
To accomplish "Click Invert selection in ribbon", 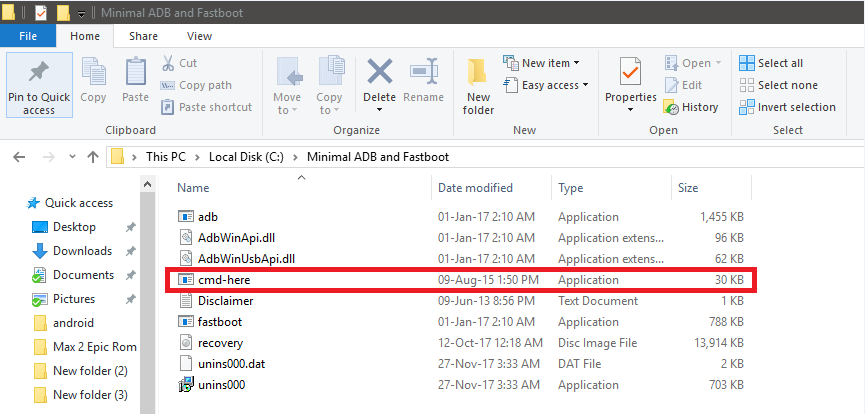I will (788, 107).
